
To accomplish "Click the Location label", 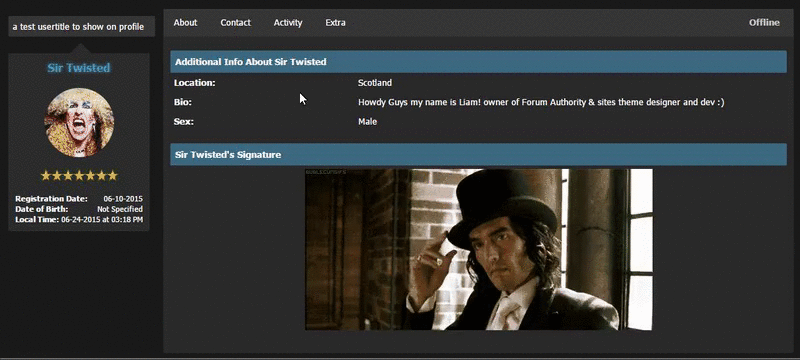I will coord(194,83).
